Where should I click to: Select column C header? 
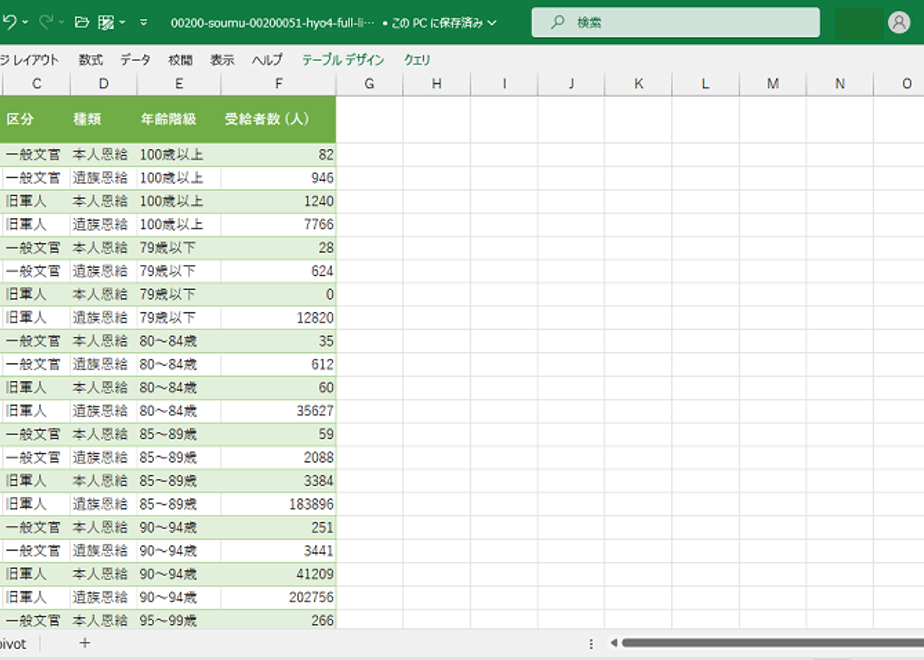pos(37,84)
